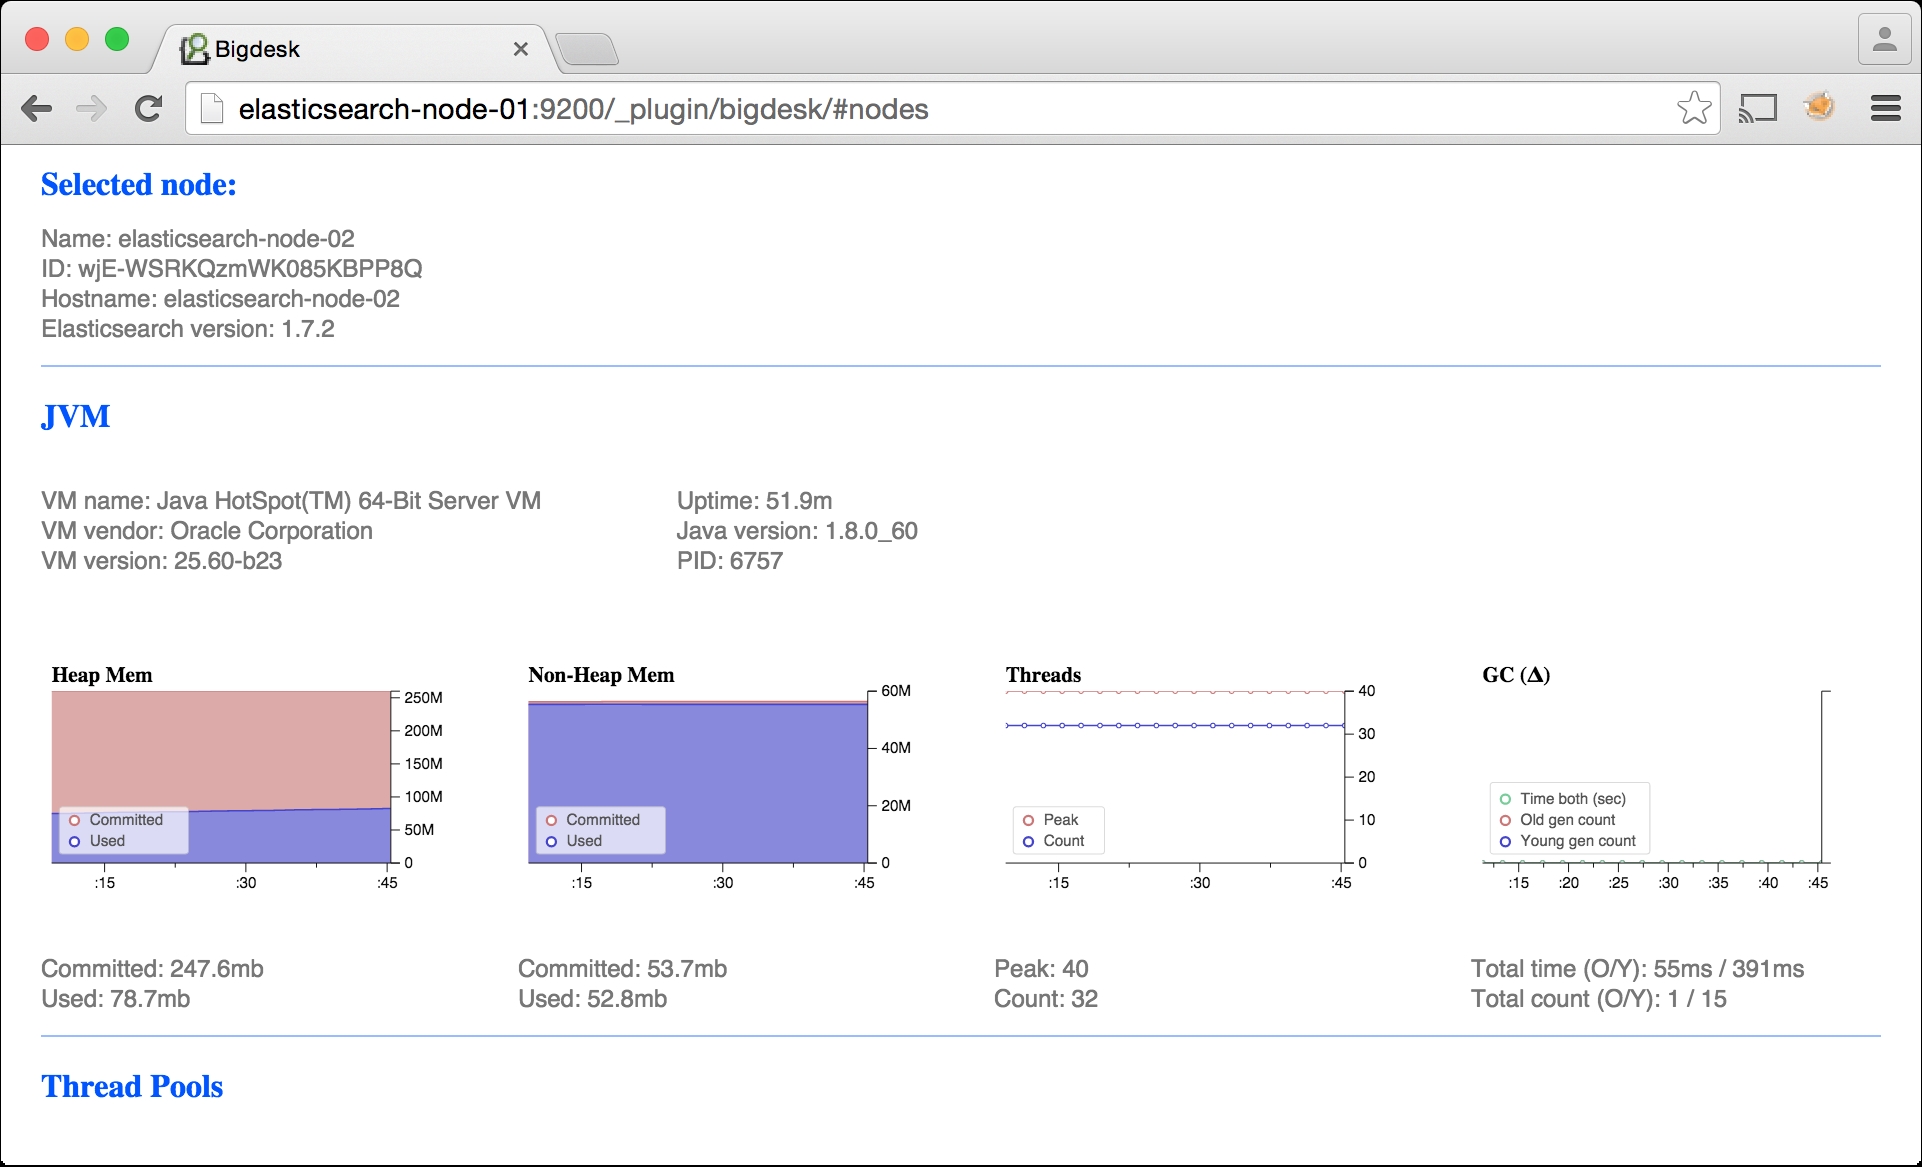
Task: Click the Thread Pools section heading
Action: tap(132, 1086)
